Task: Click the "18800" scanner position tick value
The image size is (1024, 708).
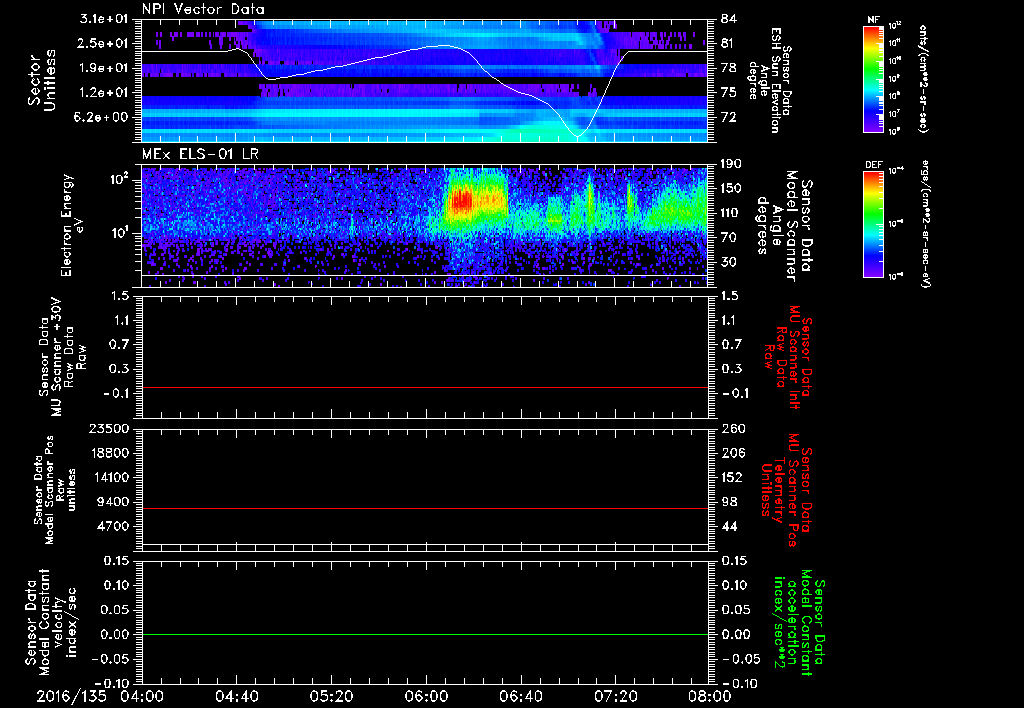Action: click(110, 453)
